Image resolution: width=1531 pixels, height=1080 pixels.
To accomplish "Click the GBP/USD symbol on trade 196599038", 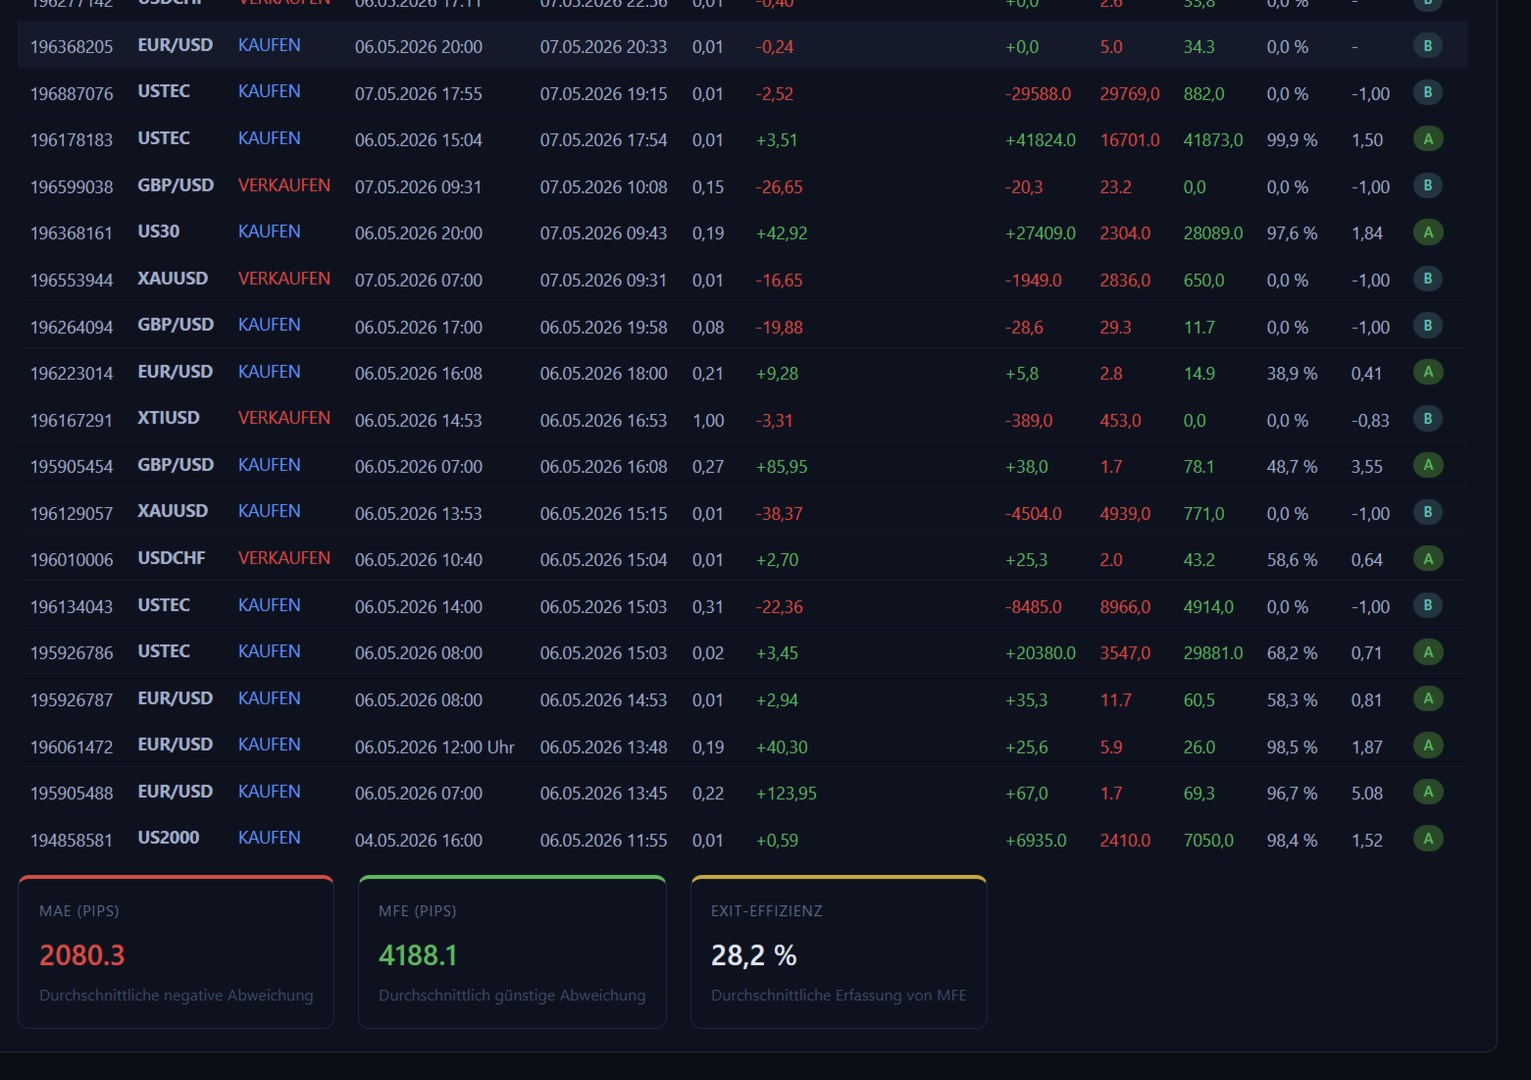I will coord(176,185).
